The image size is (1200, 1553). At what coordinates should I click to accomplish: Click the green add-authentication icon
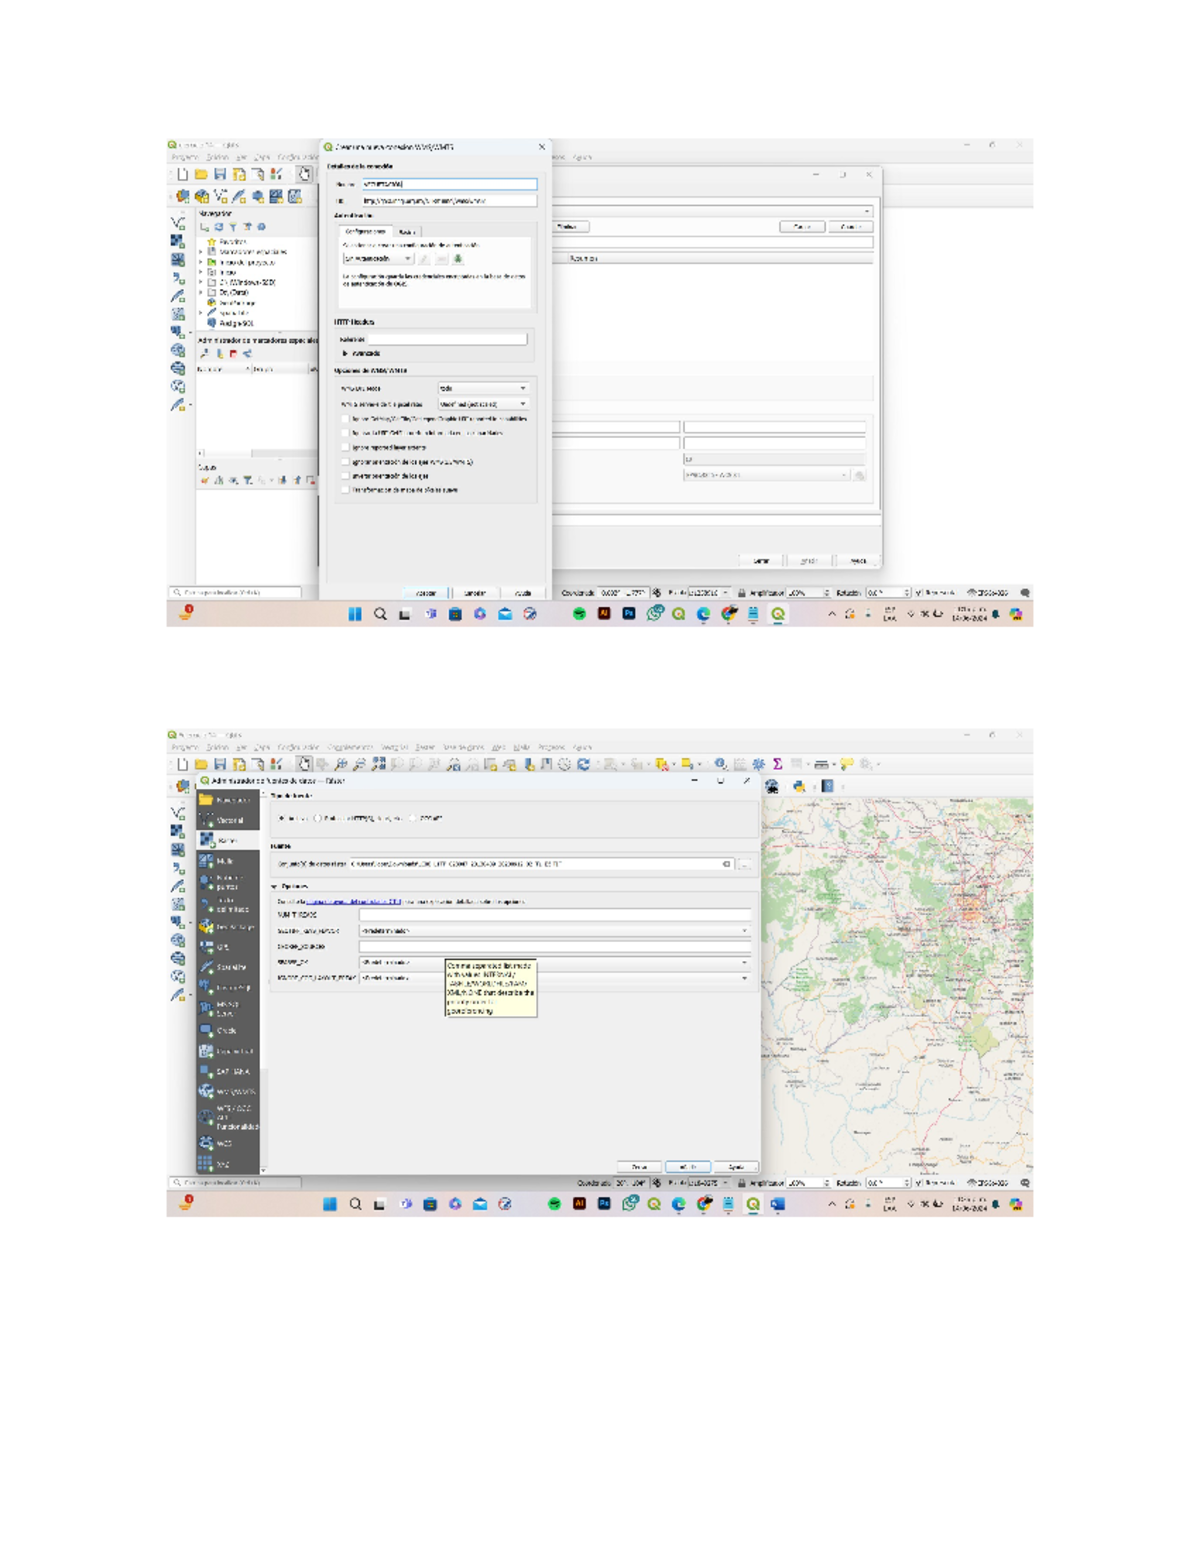(x=459, y=258)
